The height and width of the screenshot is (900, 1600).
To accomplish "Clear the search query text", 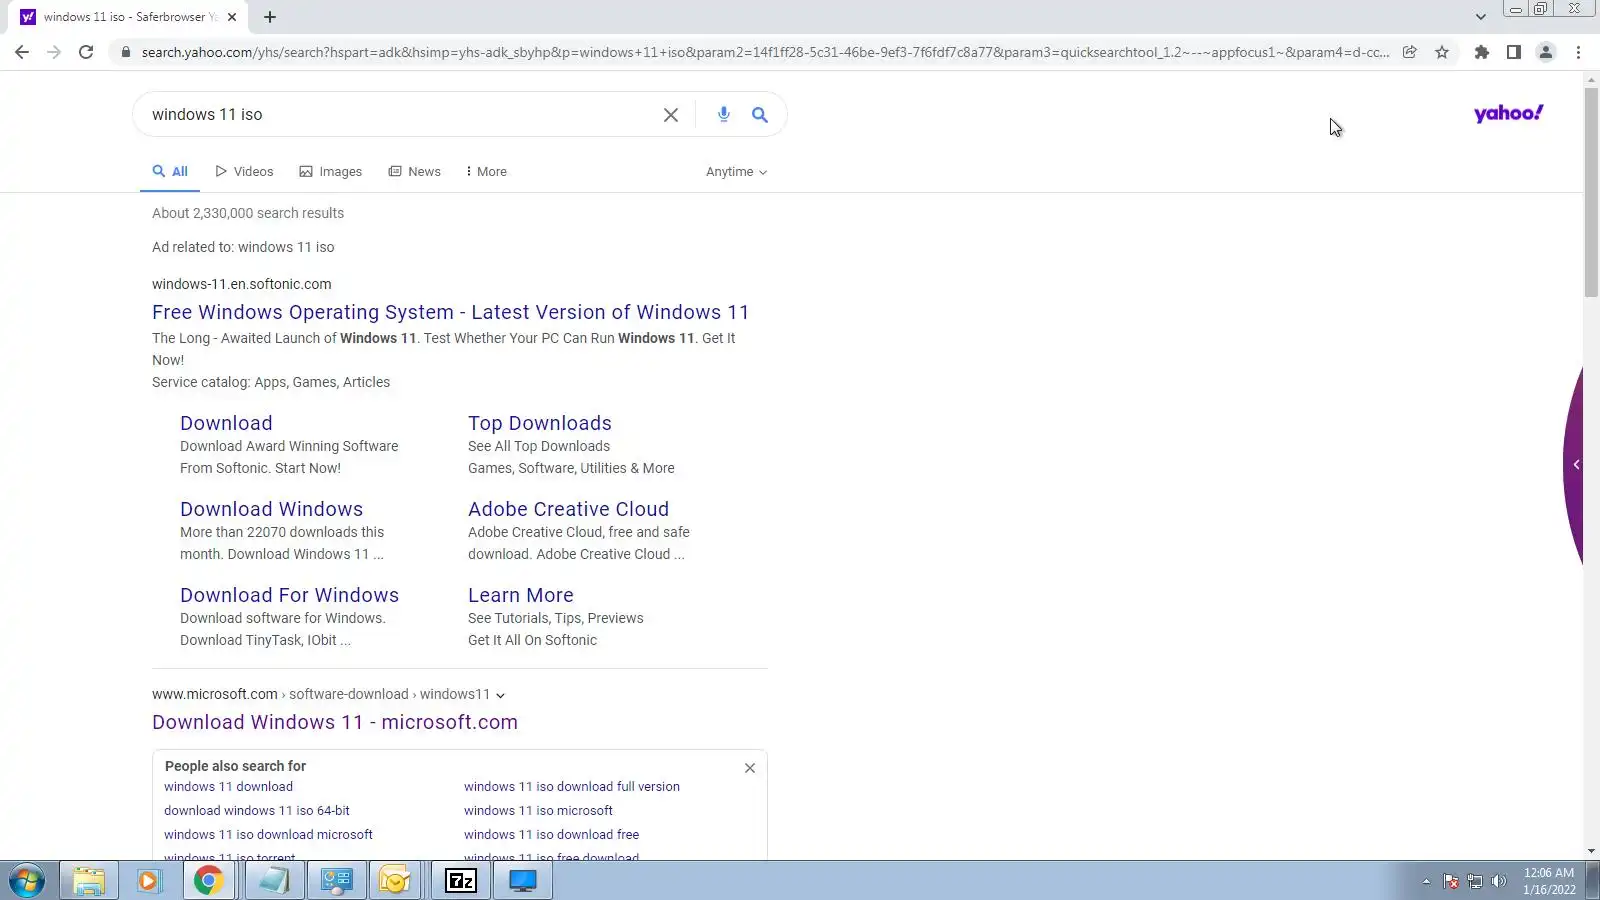I will [x=671, y=115].
